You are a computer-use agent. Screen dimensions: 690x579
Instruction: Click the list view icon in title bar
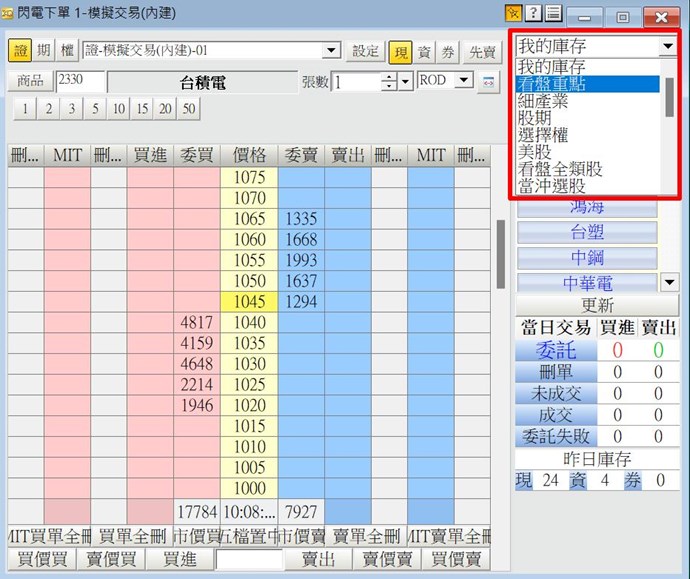pyautogui.click(x=553, y=13)
